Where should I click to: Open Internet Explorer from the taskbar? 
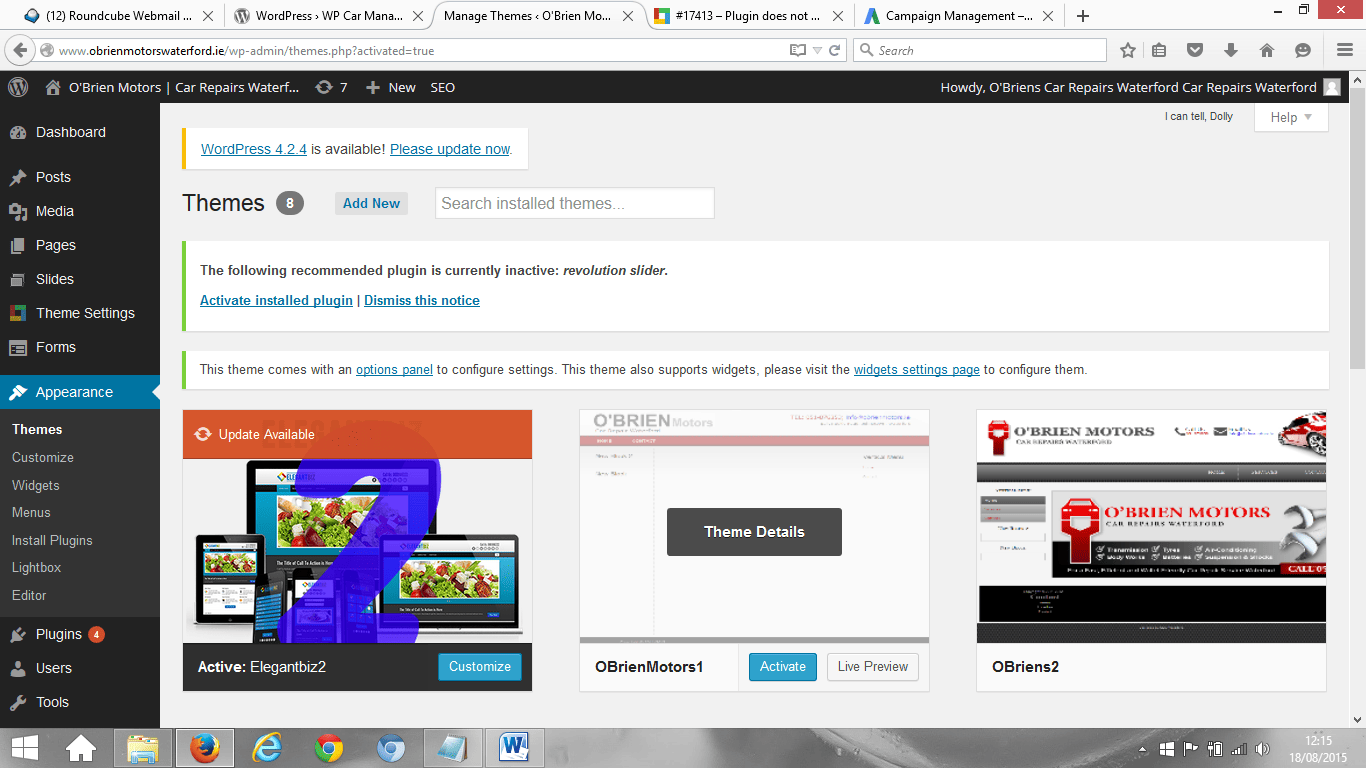(x=267, y=747)
